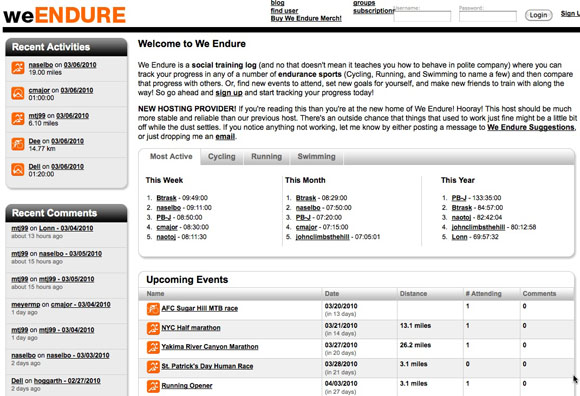Open naotoj in This Week list
Viewport: 580px width, 396px height.
[x=166, y=237]
